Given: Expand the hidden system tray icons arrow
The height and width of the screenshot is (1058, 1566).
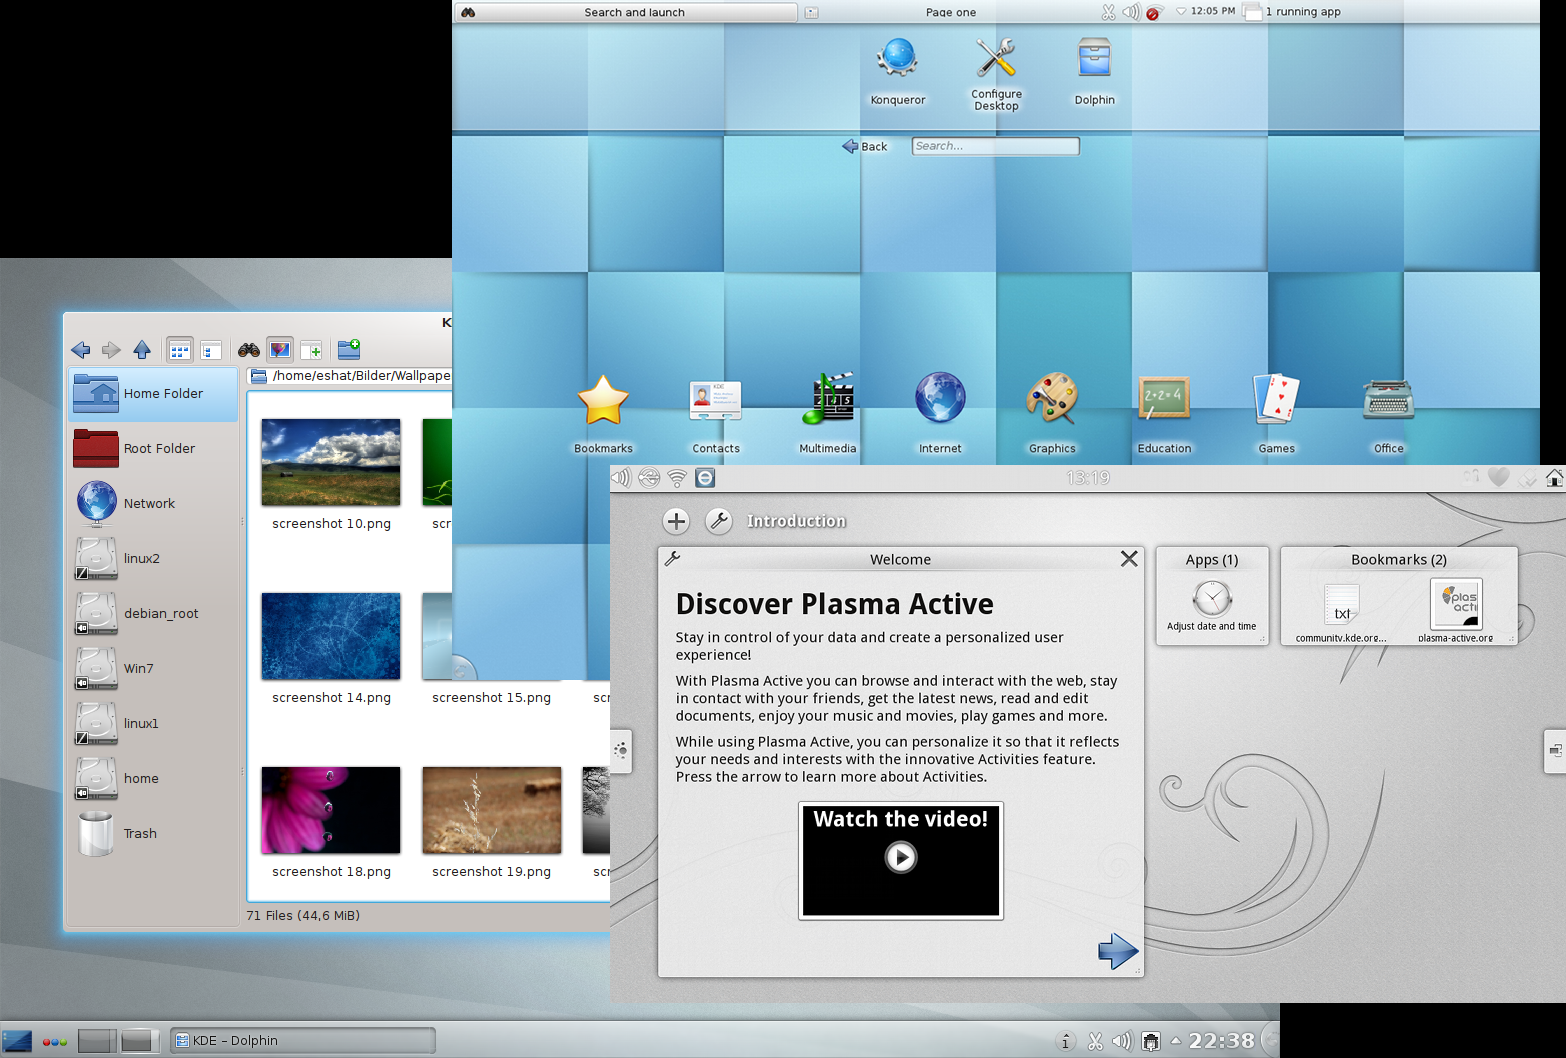Looking at the screenshot, I should click(1176, 1040).
